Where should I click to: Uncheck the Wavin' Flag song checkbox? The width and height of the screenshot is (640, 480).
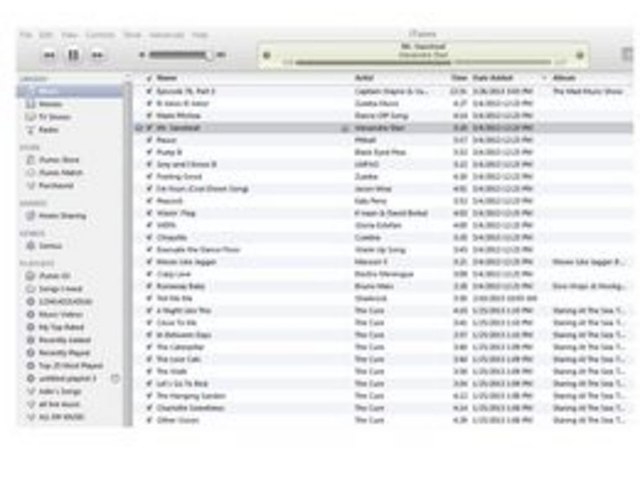click(x=149, y=213)
